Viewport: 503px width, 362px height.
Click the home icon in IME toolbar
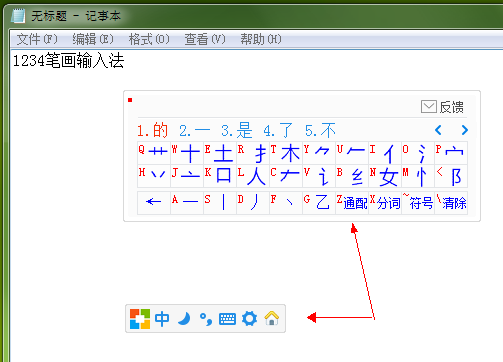pos(272,318)
